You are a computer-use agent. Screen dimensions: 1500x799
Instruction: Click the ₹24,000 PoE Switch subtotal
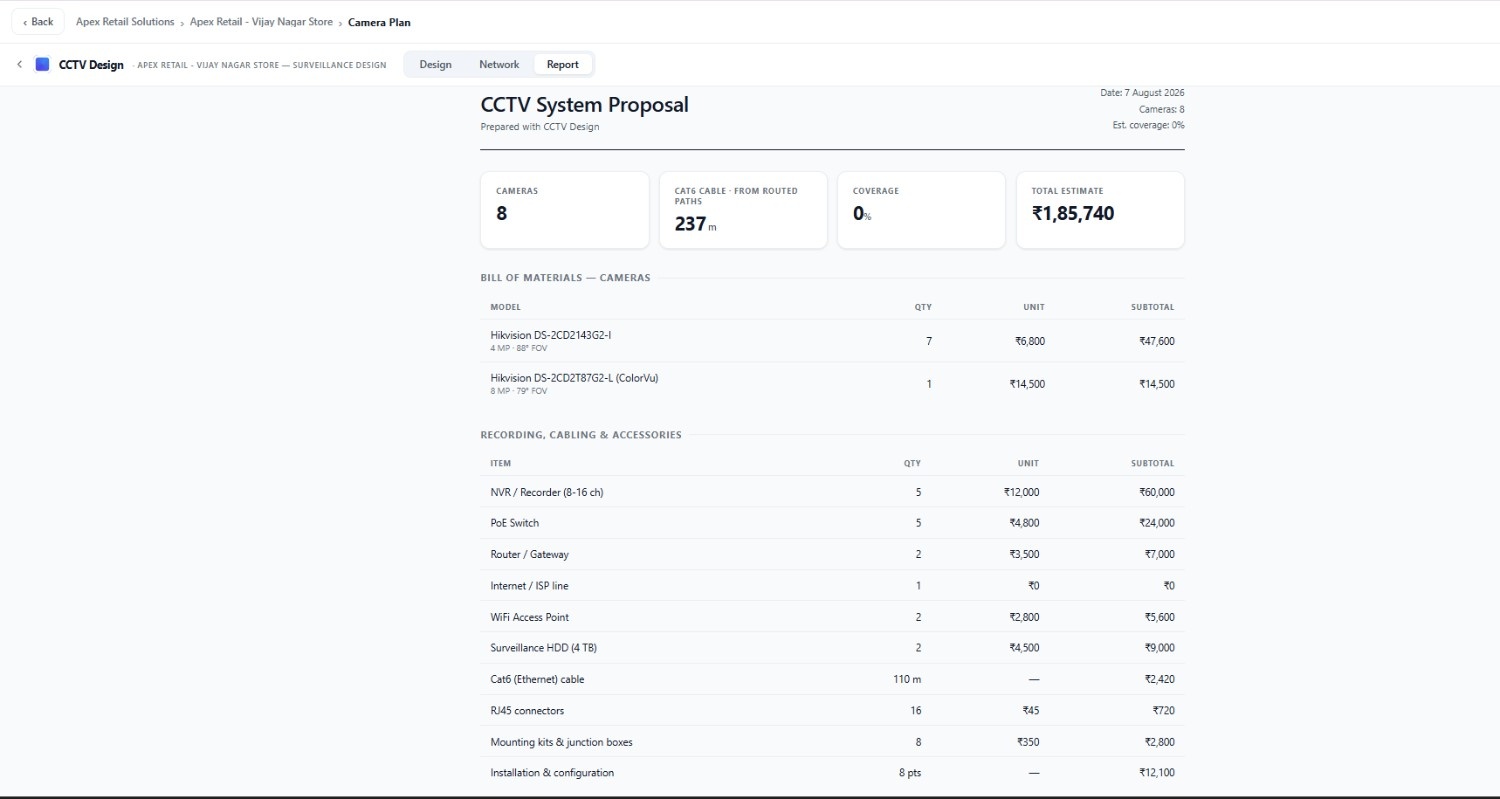[x=1156, y=523]
